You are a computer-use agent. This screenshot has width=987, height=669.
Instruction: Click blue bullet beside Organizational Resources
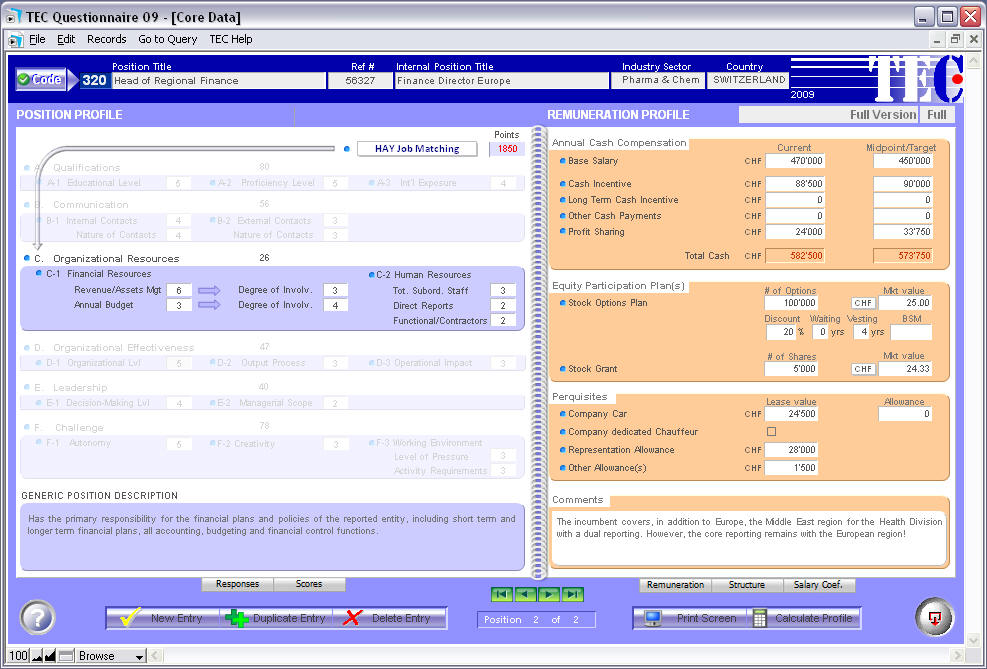(26, 258)
